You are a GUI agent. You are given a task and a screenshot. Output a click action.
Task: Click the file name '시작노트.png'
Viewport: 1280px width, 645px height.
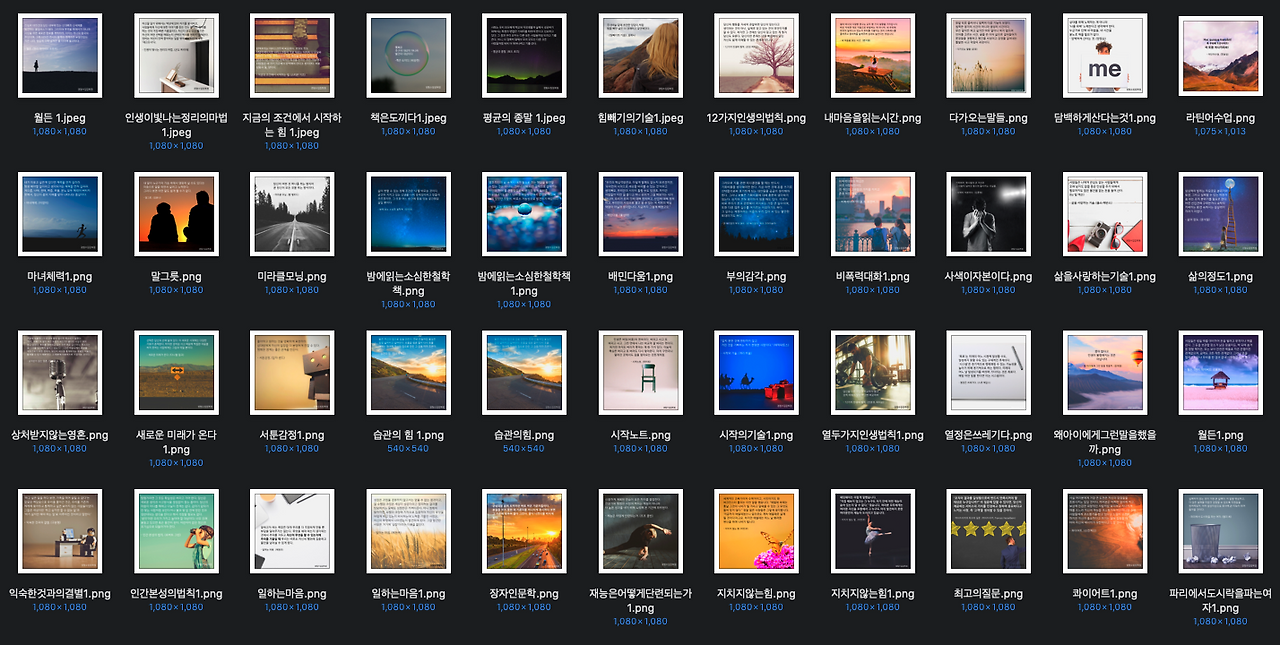(640, 435)
